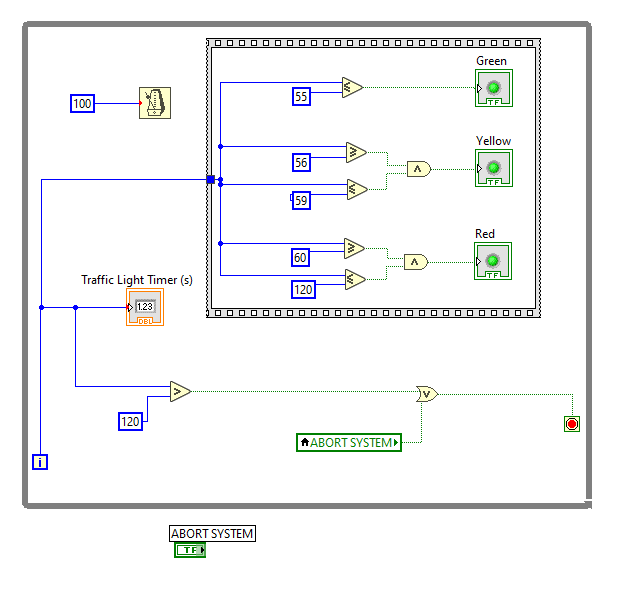Viewport: 638px width, 597px height.
Task: Select the Red label text
Action: (485, 234)
